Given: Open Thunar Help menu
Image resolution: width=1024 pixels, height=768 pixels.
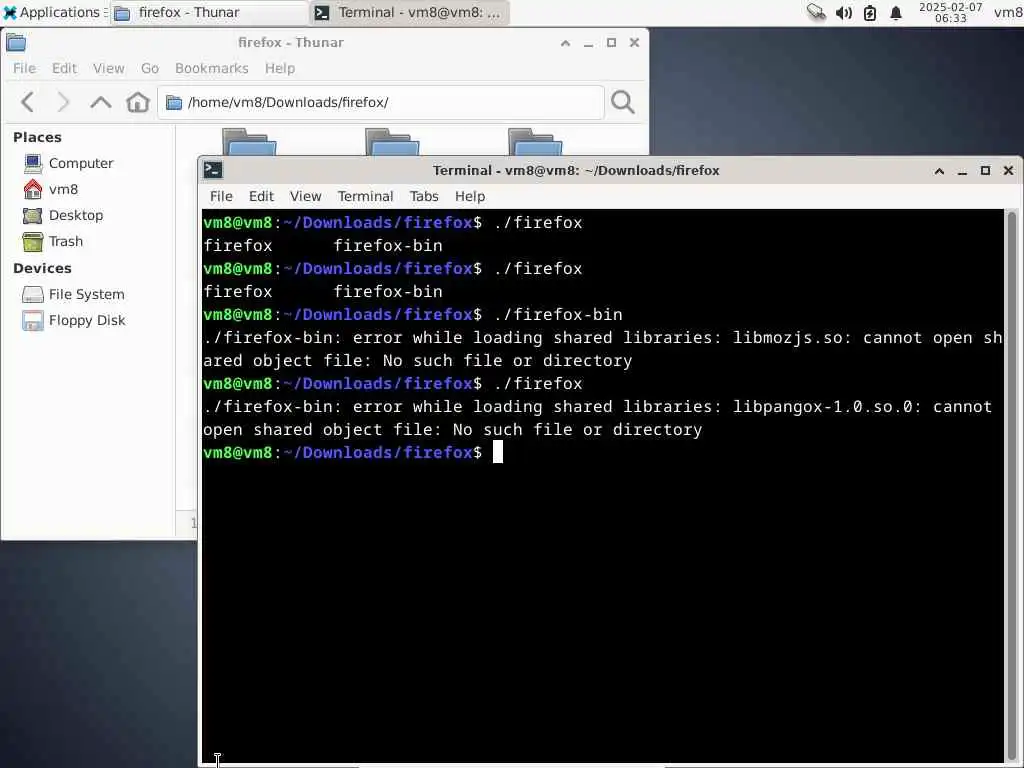Looking at the screenshot, I should tap(280, 68).
